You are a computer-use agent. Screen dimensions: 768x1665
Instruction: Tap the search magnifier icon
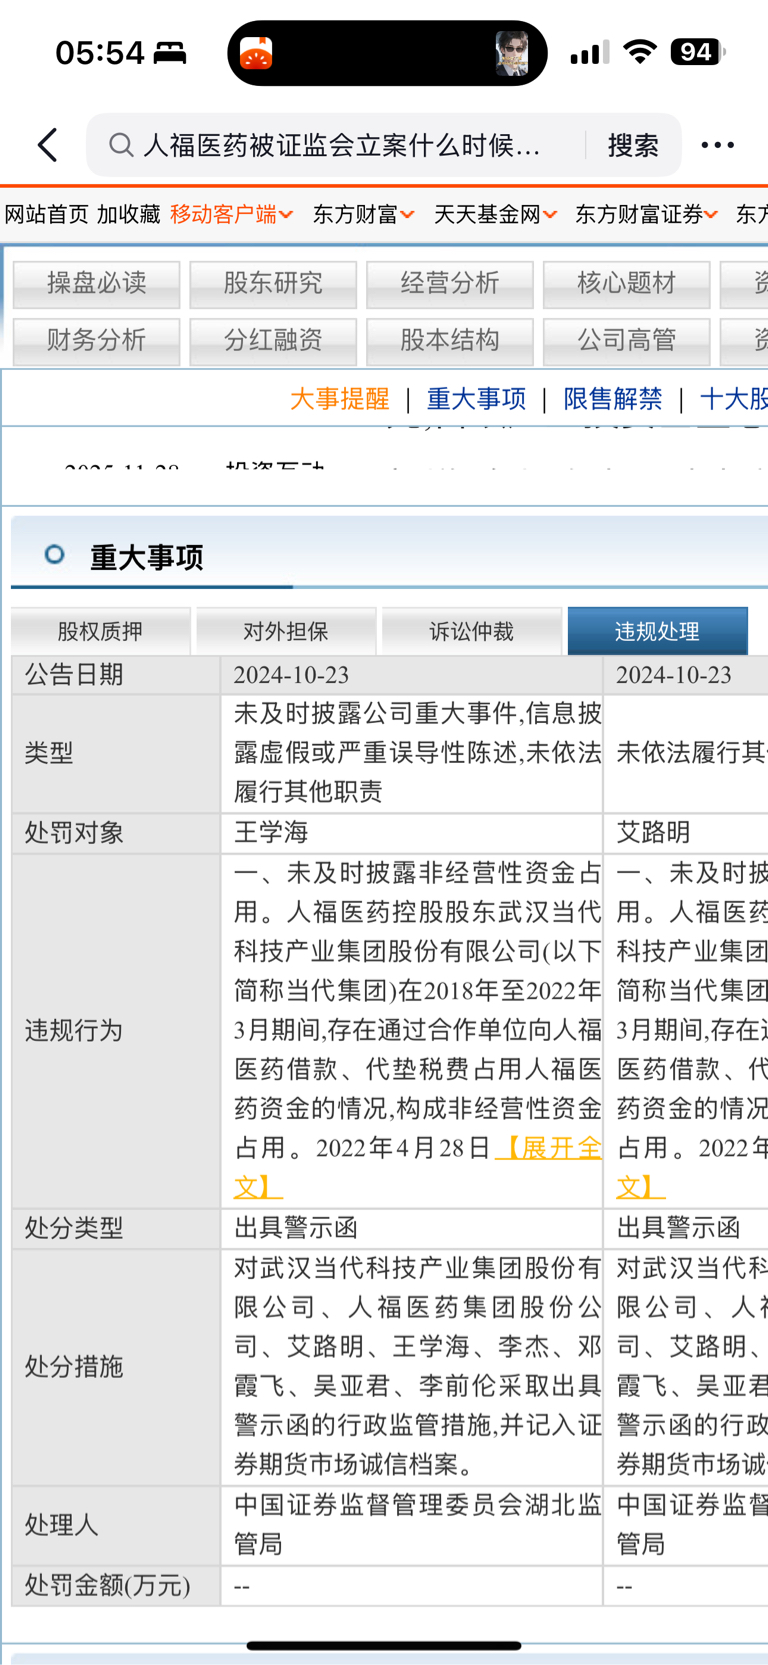point(121,145)
